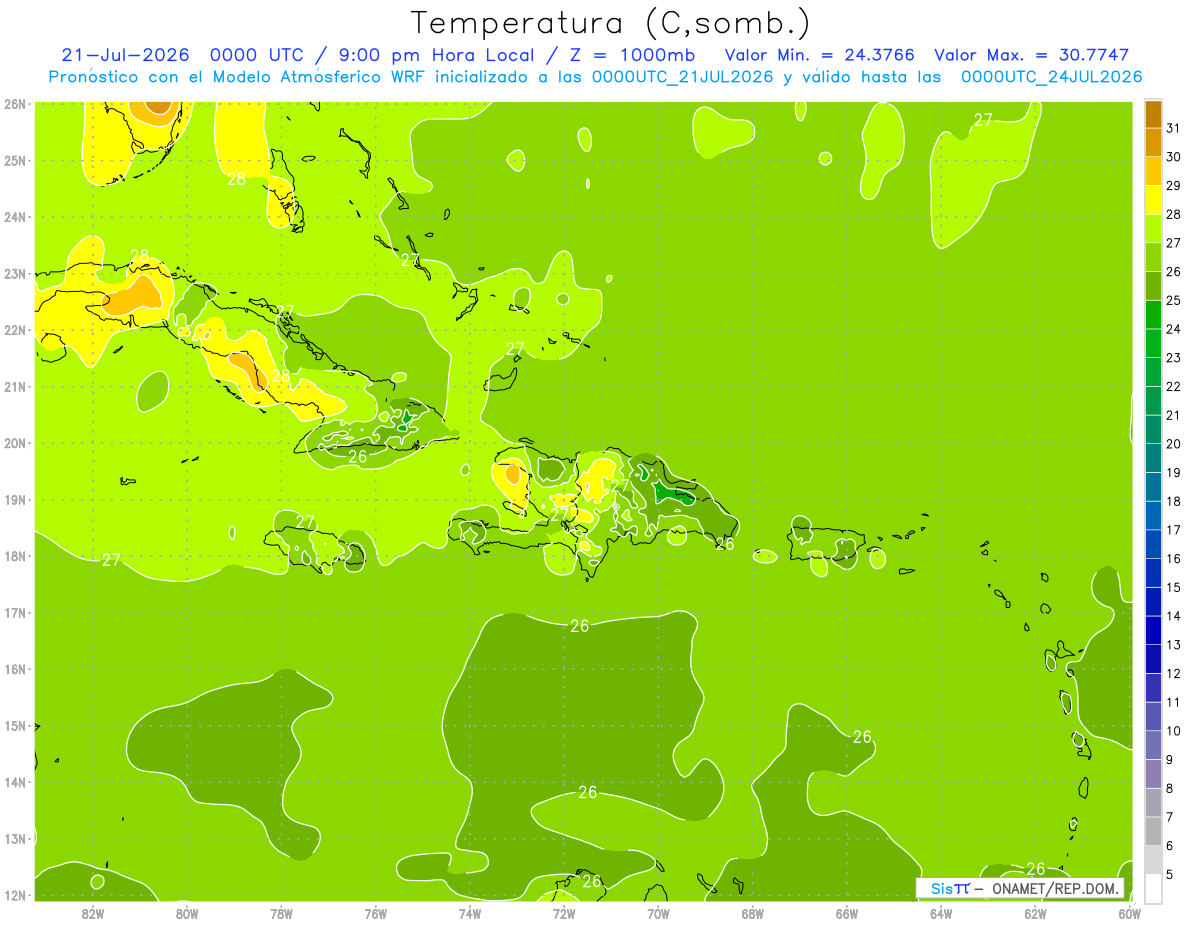This screenshot has width=1200, height=927.
Task: Click the '19N' latitude axis label
Action: 15,500
